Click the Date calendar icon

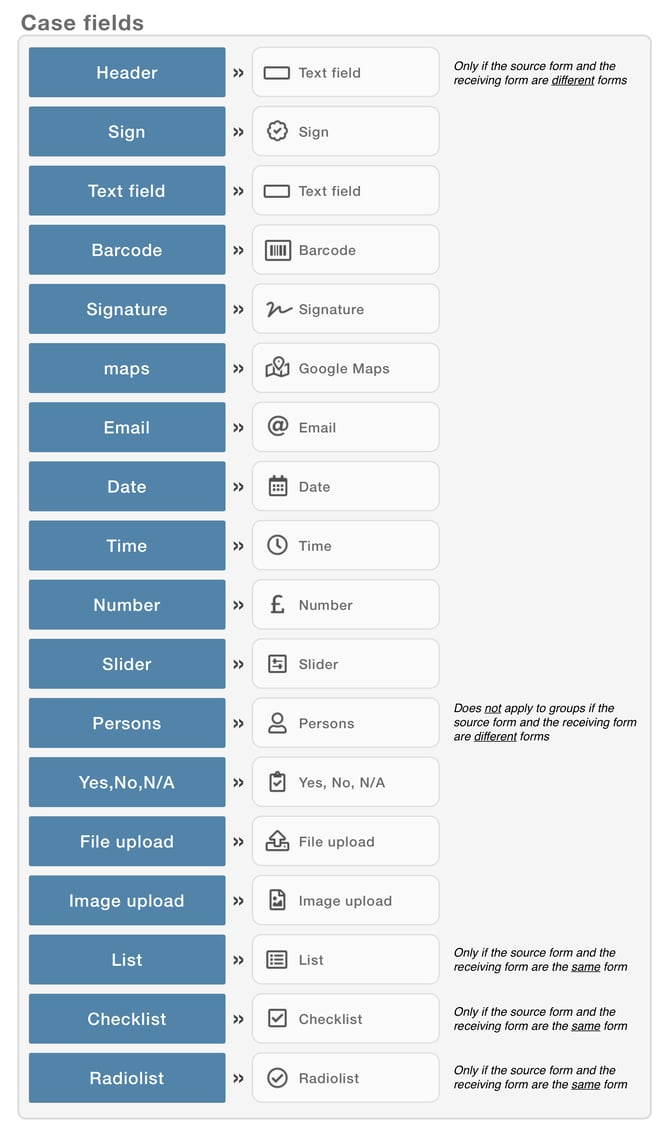pos(277,486)
